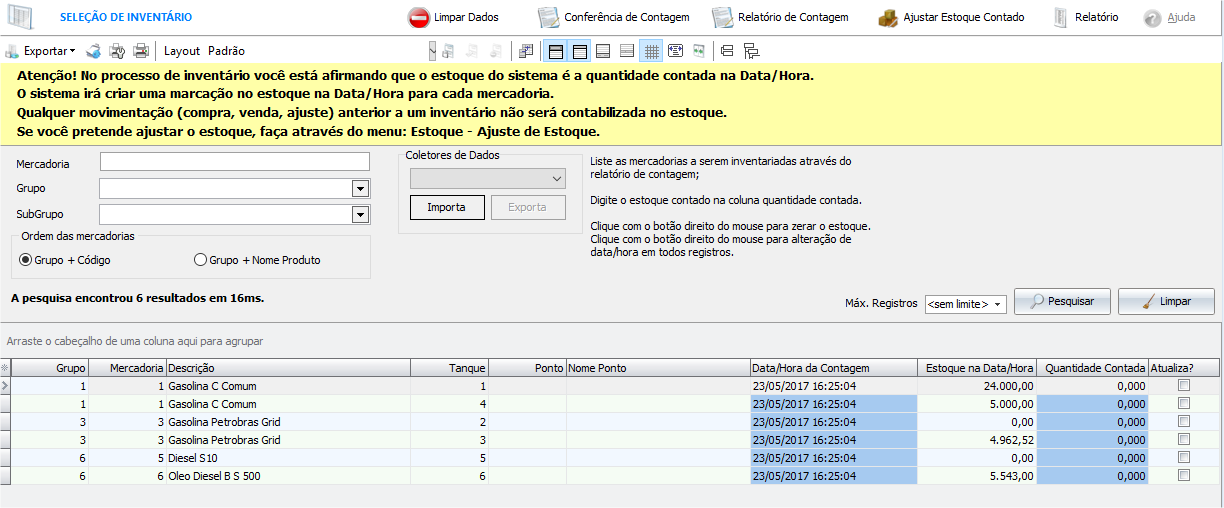Click the blue-globe icon right of Exportar
This screenshot has height=508, width=1224.
click(93, 50)
